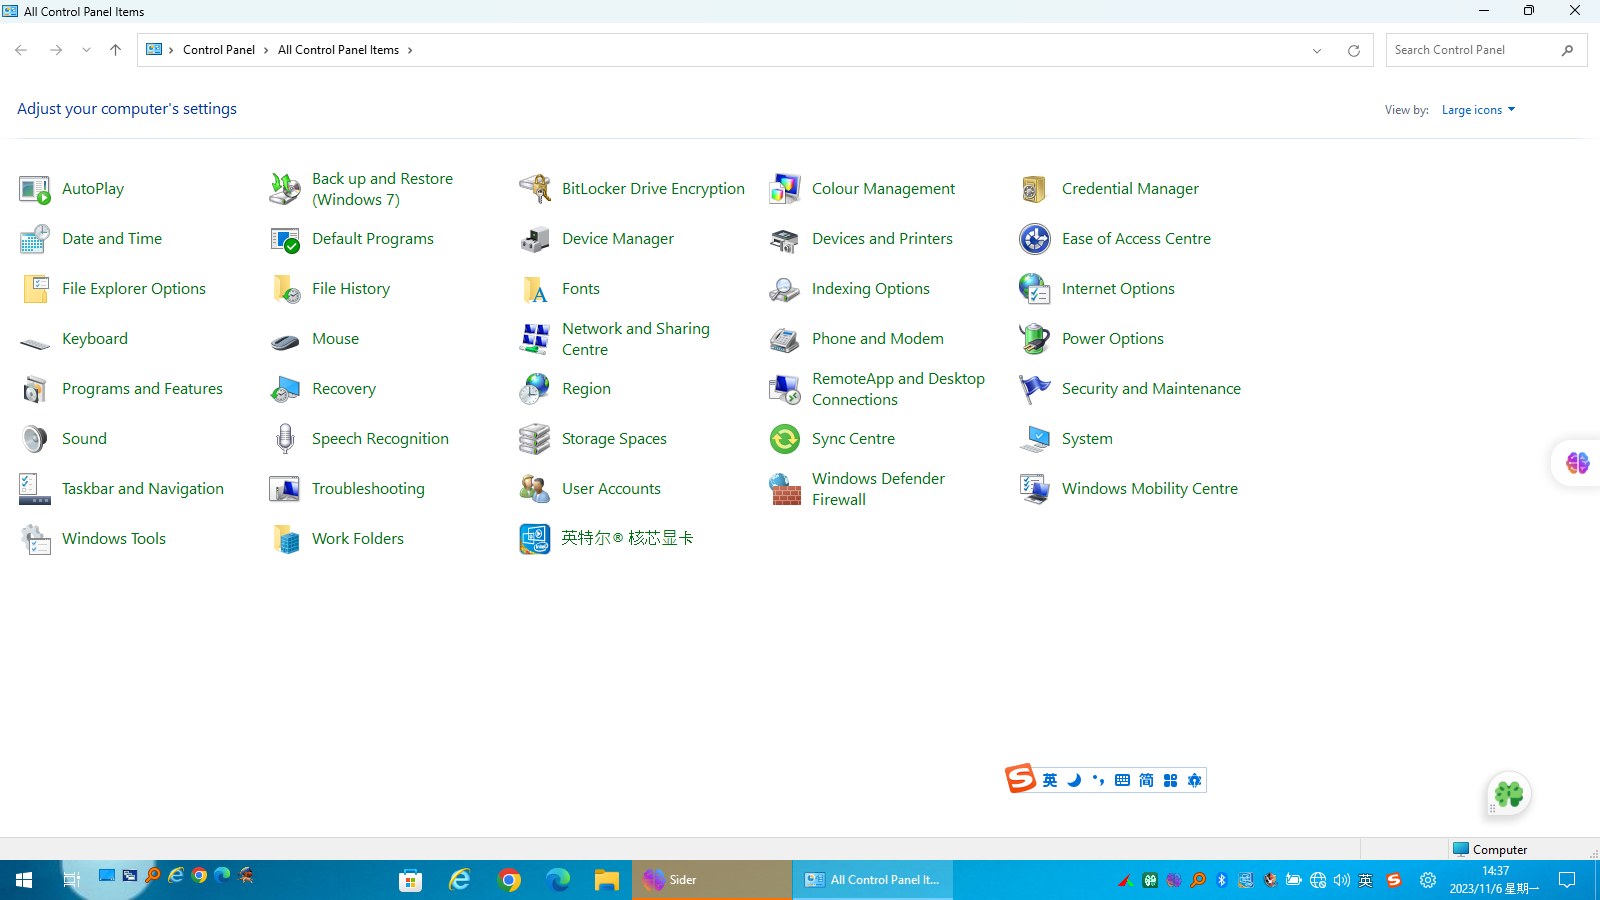Open the recent locations dropdown arrow

pos(86,50)
